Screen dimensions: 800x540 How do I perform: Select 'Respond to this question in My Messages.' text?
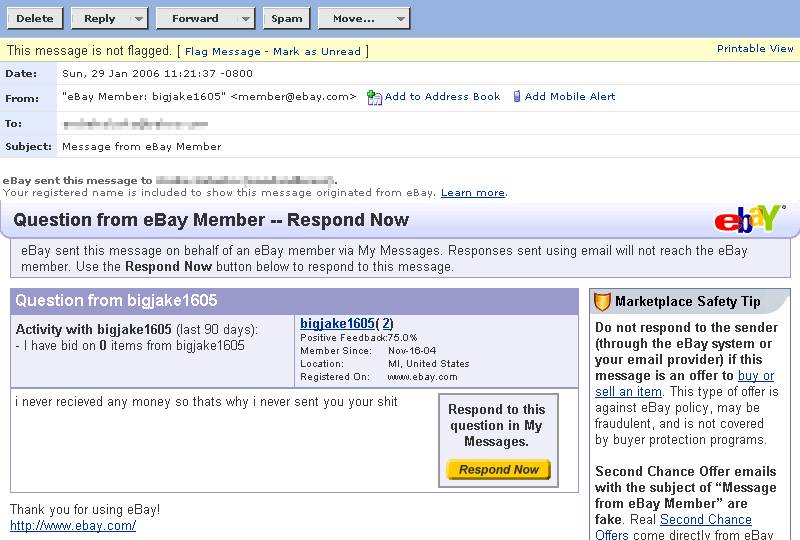pos(496,426)
